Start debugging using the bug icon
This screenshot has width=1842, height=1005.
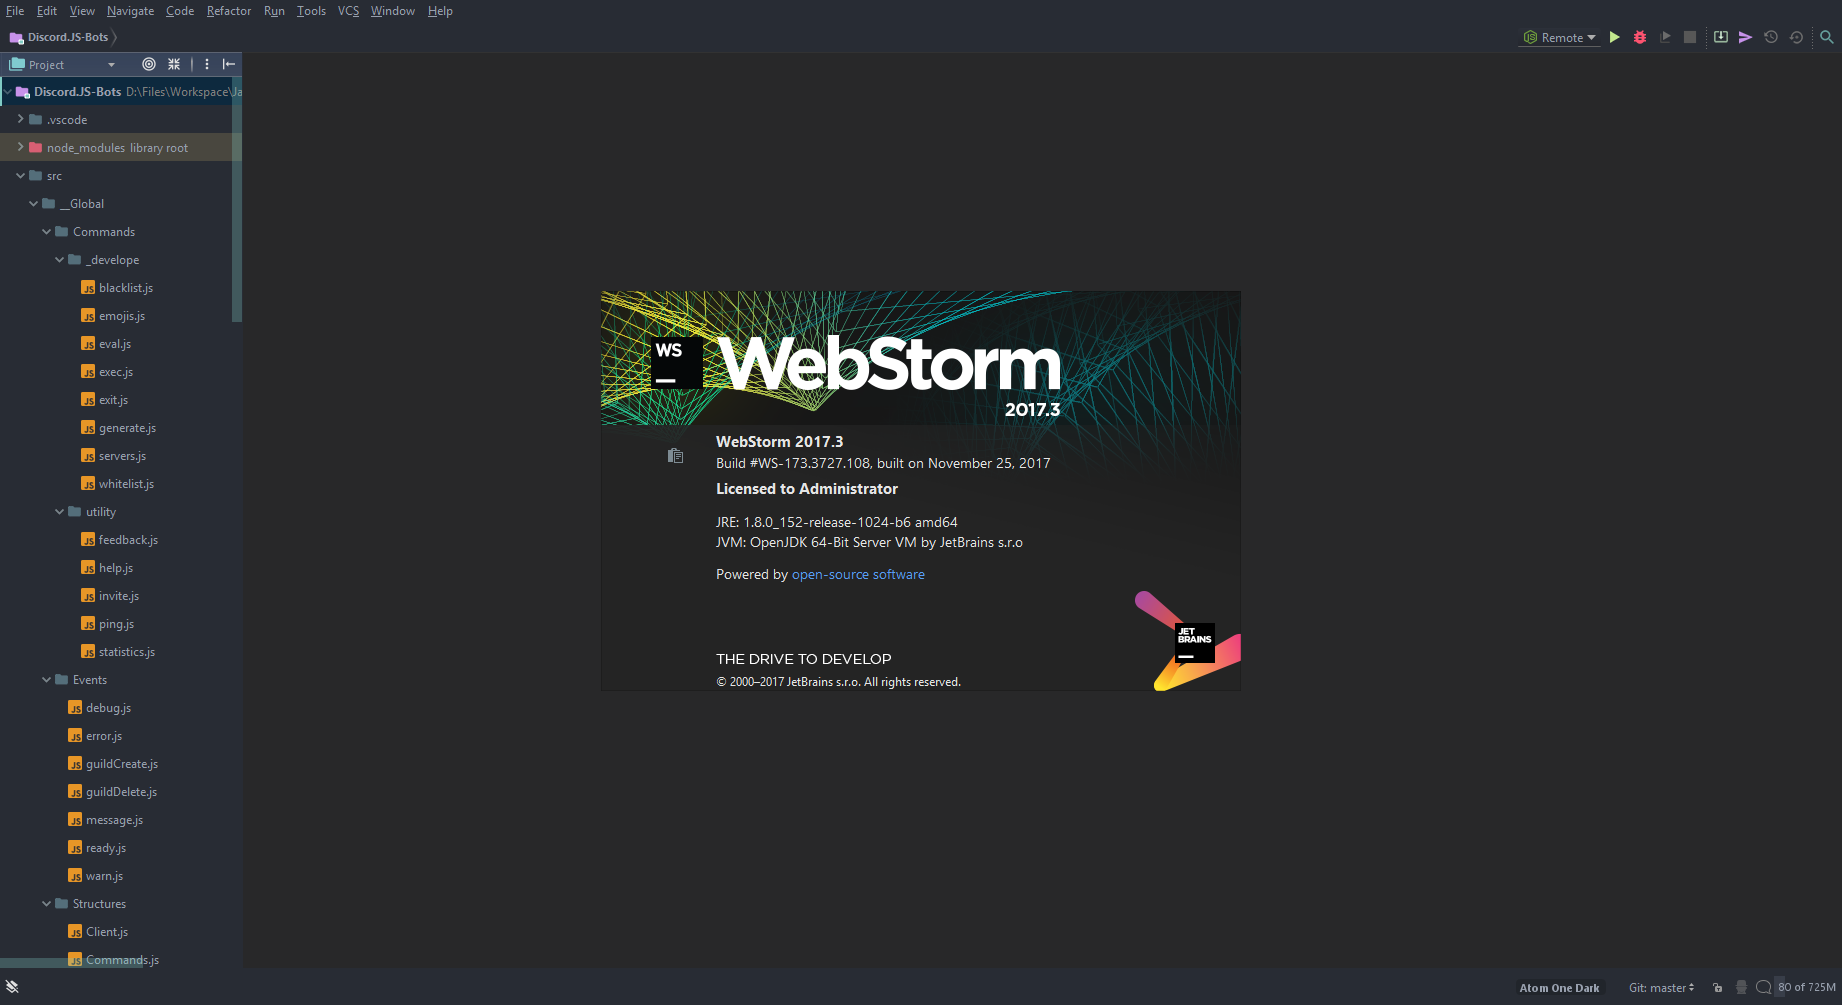[1640, 37]
